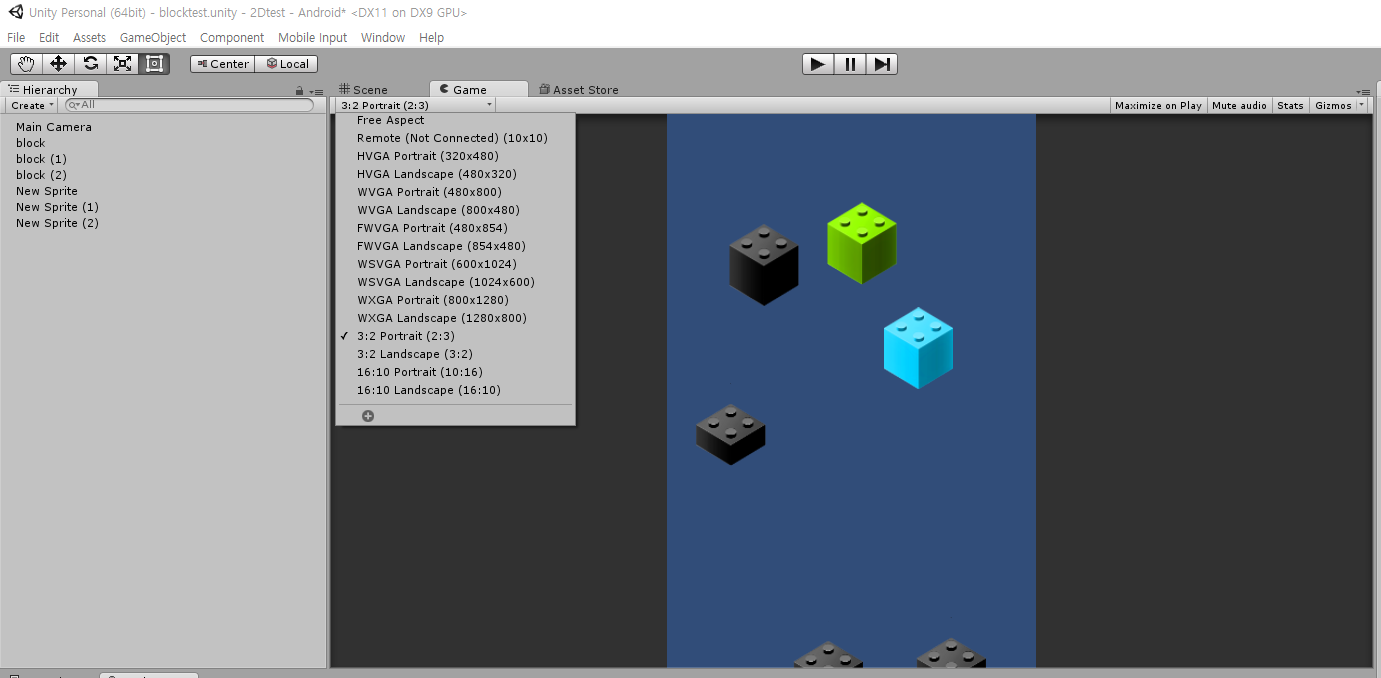The image size is (1381, 678).
Task: Toggle the Stats overlay
Action: 1290,105
